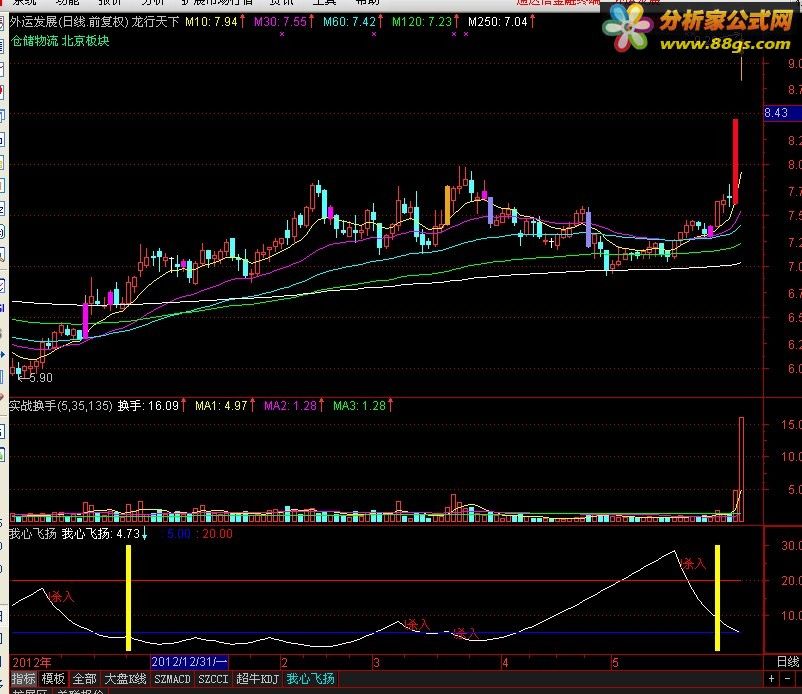Image resolution: width=802 pixels, height=694 pixels.
Task: Click the blue 5.00 threshold value
Action: click(179, 534)
